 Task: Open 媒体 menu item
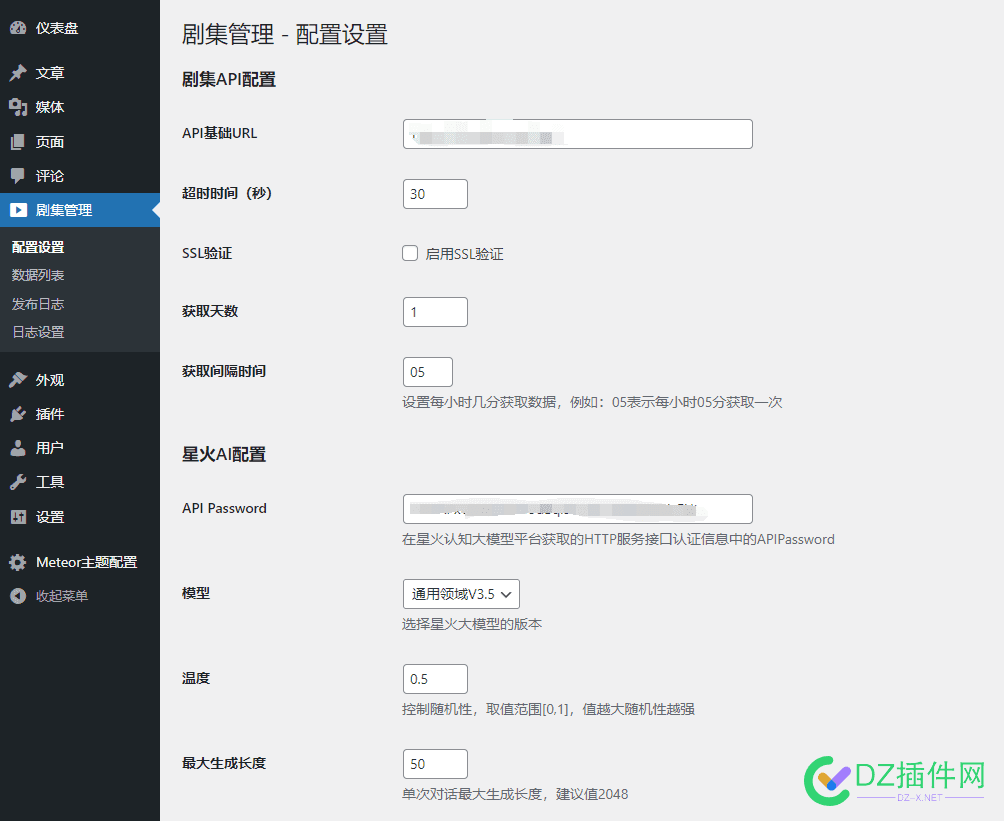79,107
